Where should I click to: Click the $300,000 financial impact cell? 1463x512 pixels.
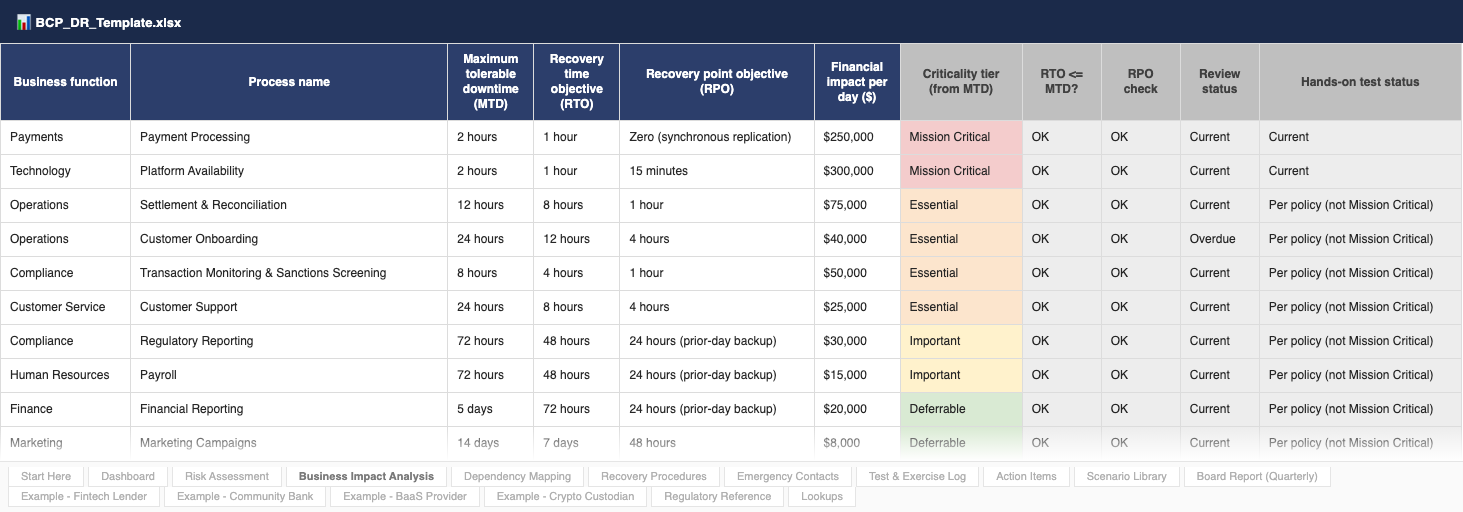[857, 171]
